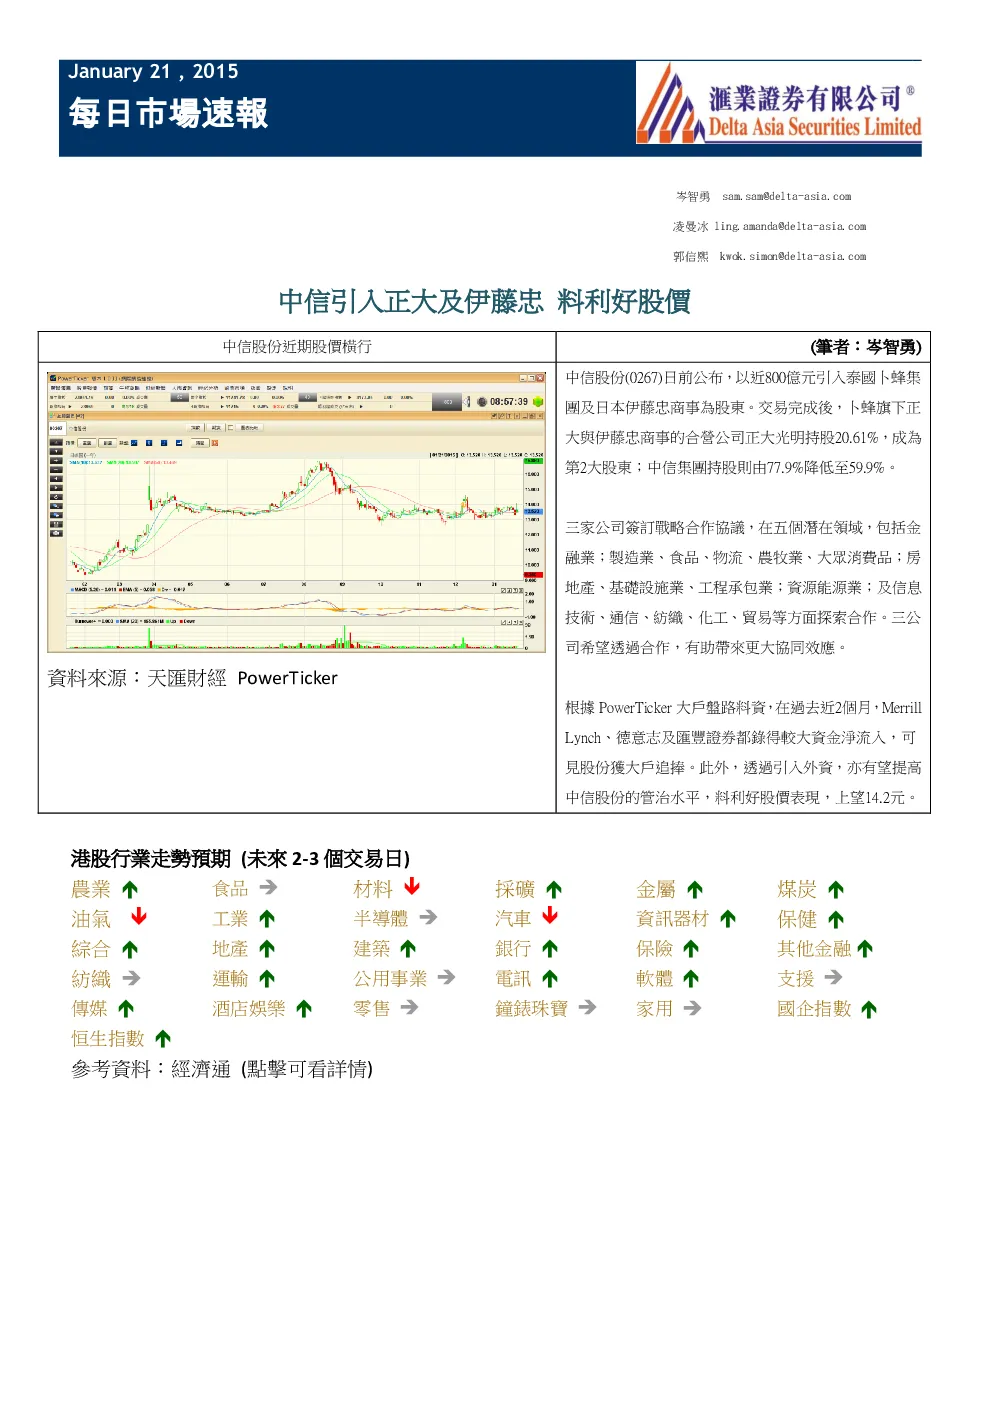This screenshot has width=992, height=1403.
Task: Click the name 凌曼冰 in the contact list
Action: [690, 227]
